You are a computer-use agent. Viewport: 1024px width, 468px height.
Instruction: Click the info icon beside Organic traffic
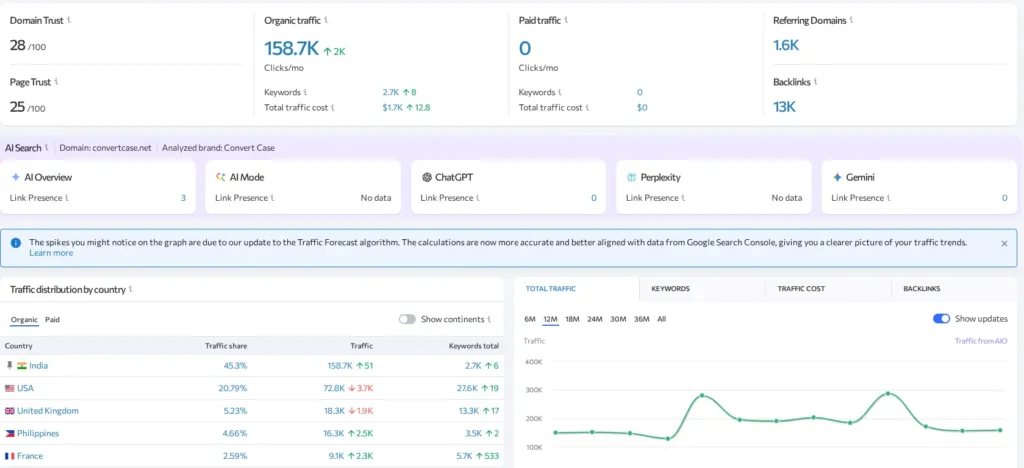(x=326, y=20)
